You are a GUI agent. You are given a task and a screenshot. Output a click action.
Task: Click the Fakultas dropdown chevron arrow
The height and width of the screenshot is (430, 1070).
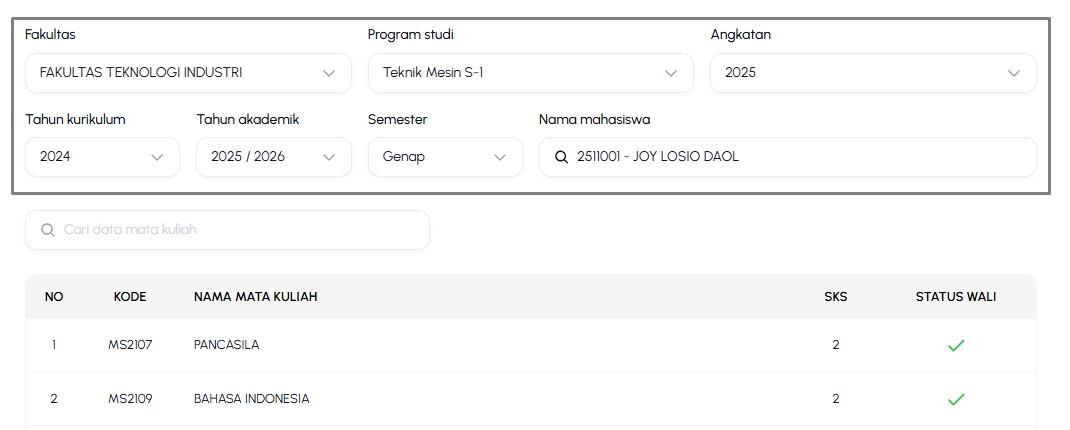[329, 73]
